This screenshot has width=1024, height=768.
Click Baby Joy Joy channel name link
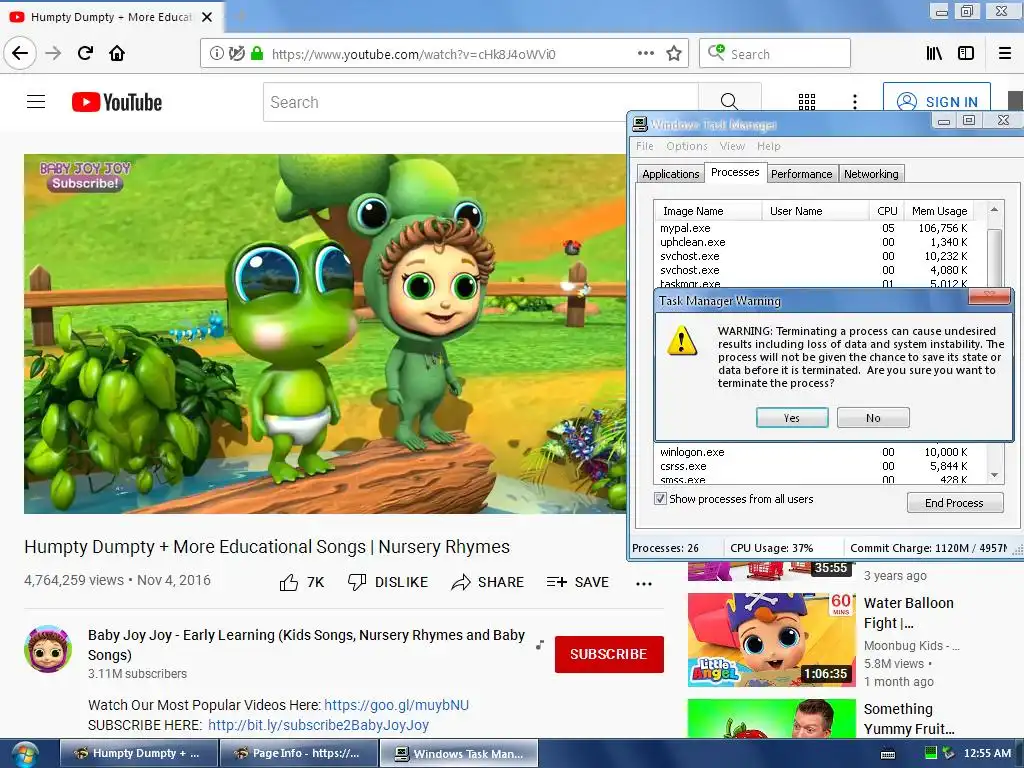pos(306,645)
